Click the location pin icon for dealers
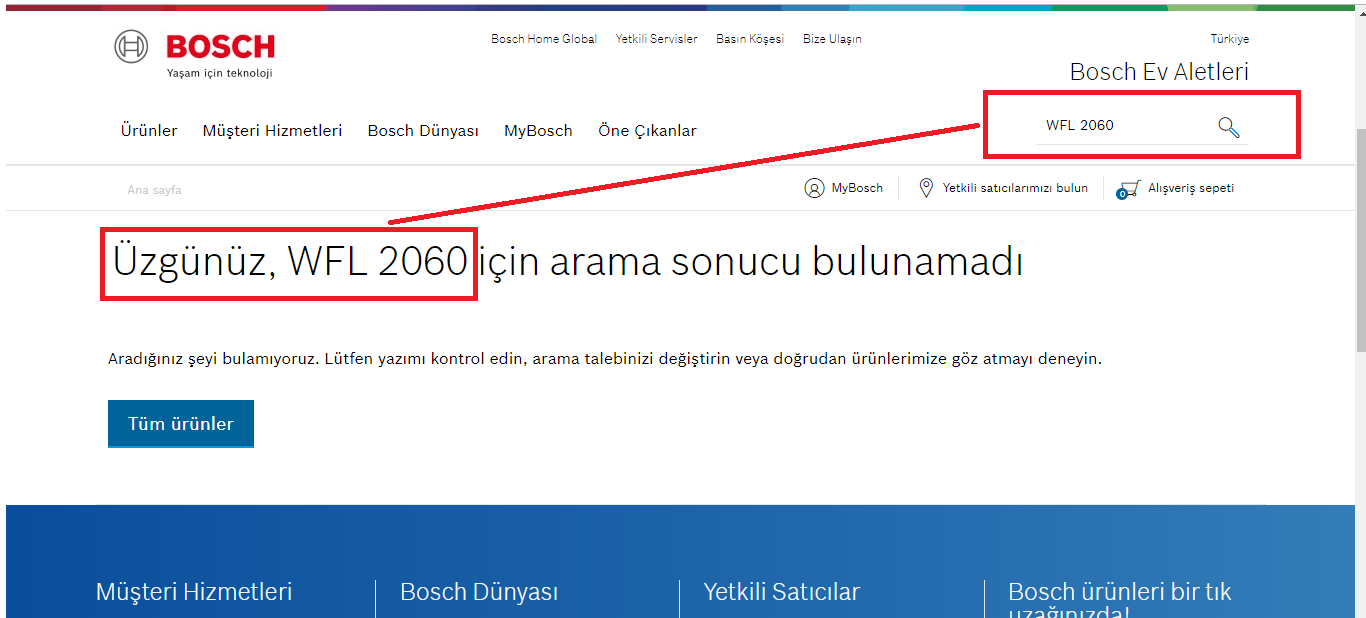Image resolution: width=1366 pixels, height=618 pixels. [x=926, y=188]
